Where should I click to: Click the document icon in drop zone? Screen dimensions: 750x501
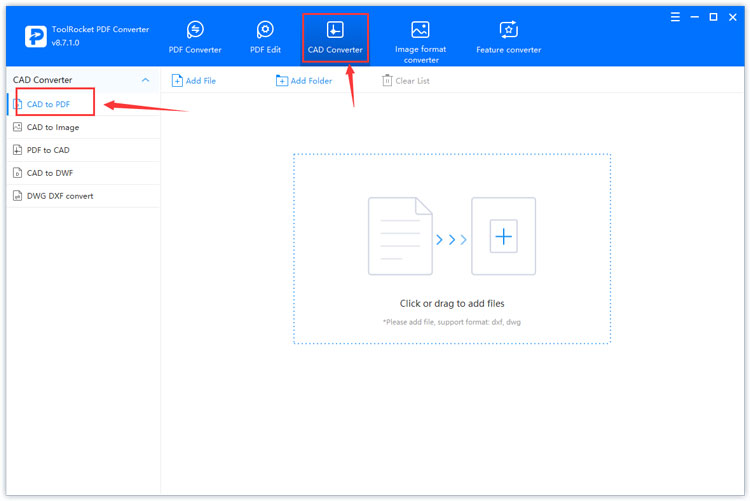click(400, 236)
